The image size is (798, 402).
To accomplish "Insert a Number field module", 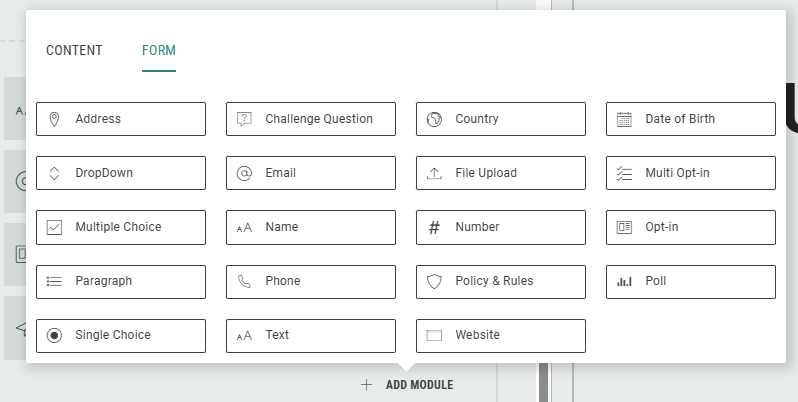I will [x=500, y=227].
